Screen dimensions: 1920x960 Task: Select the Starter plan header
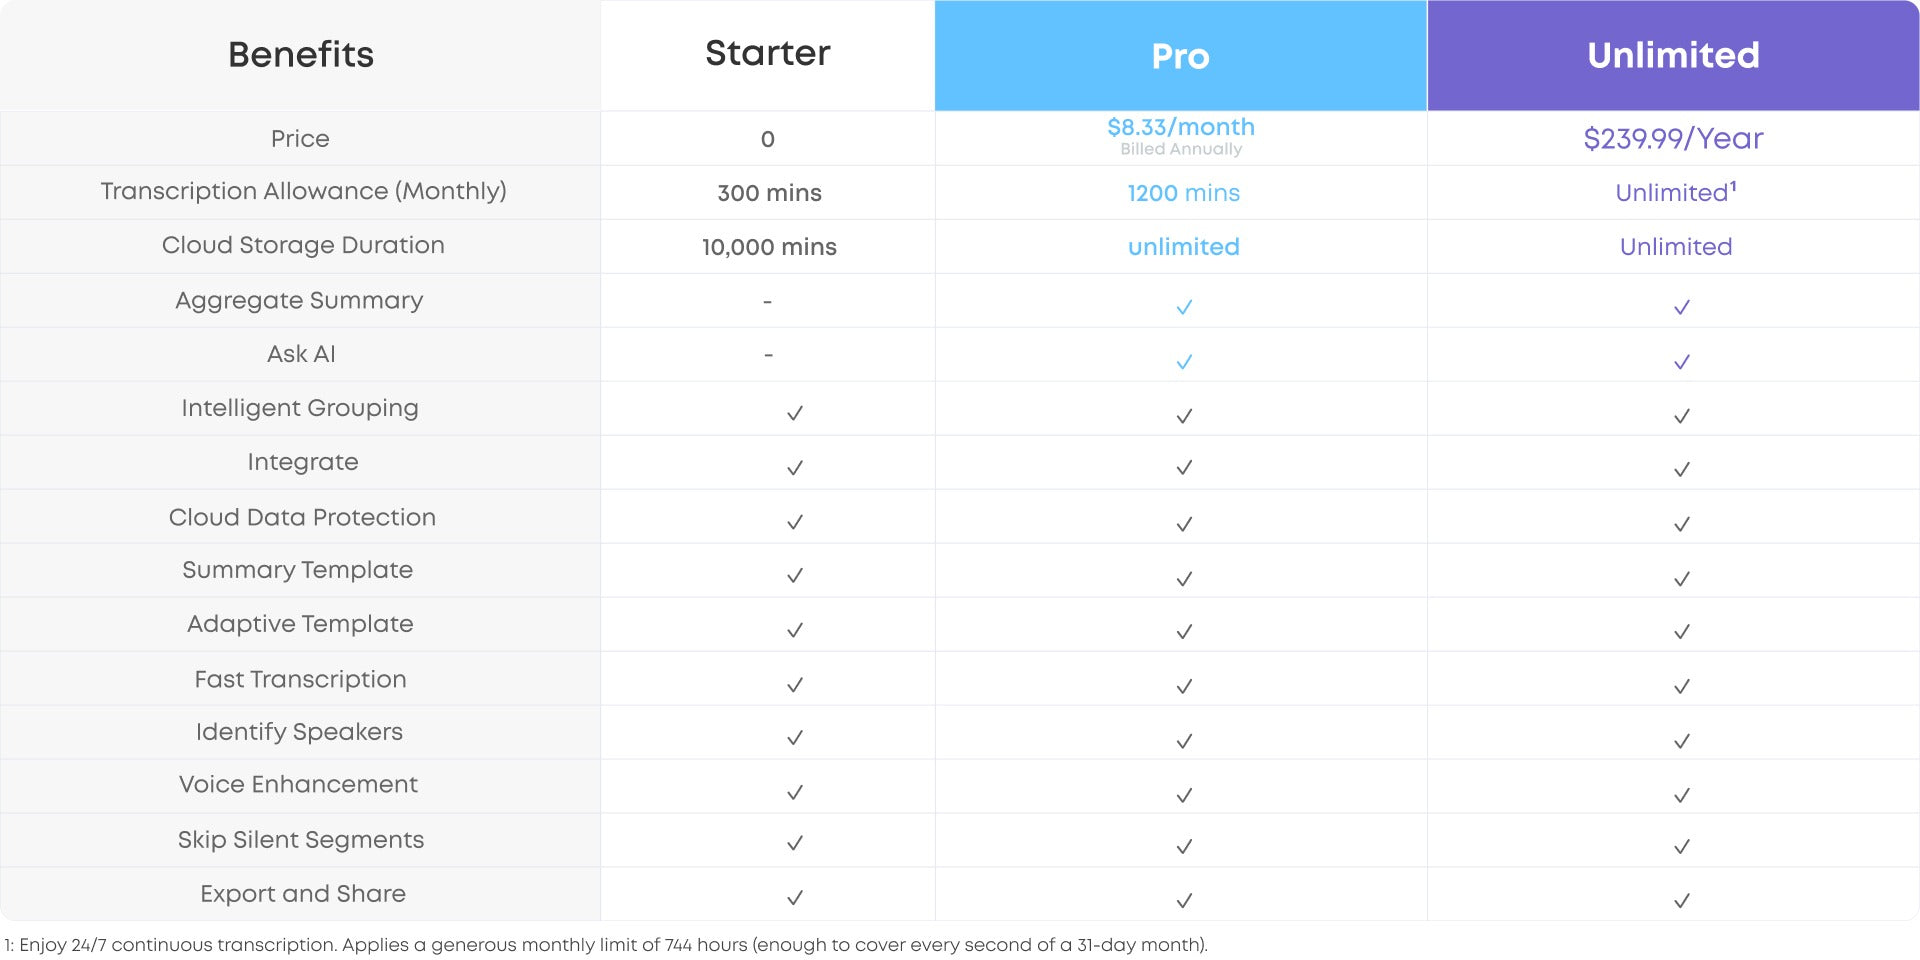[x=768, y=53]
